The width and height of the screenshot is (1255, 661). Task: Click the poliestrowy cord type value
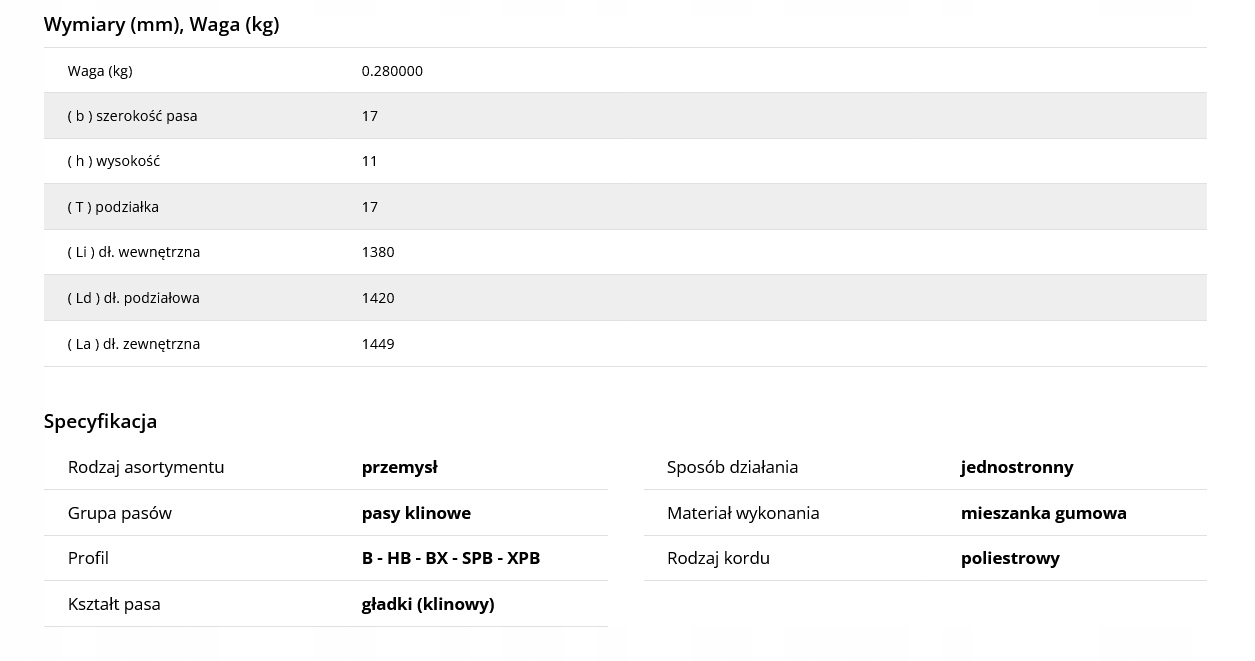click(1010, 558)
